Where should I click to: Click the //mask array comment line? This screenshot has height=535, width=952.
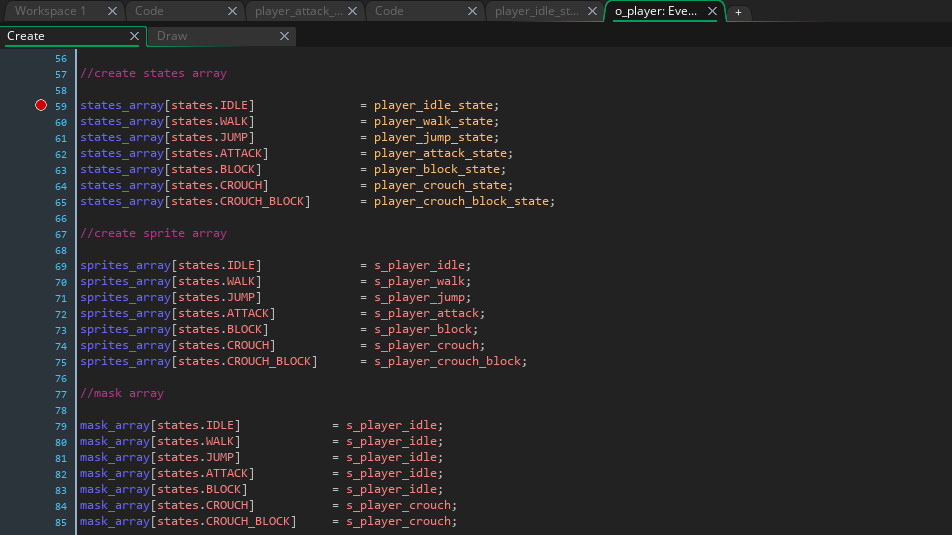[x=121, y=393]
